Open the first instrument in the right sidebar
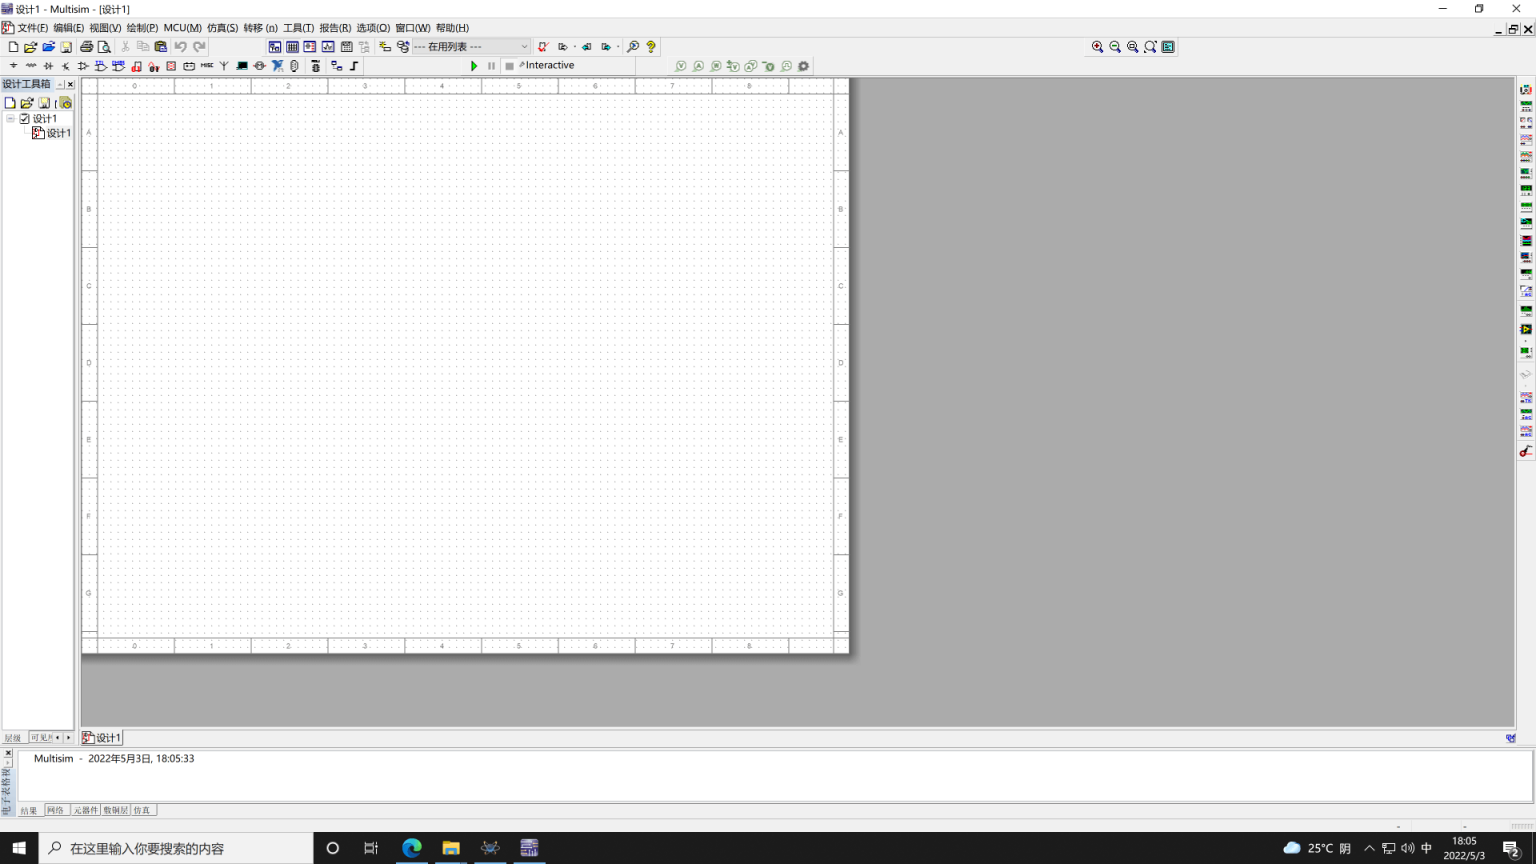Viewport: 1536px width, 864px height. (1526, 90)
